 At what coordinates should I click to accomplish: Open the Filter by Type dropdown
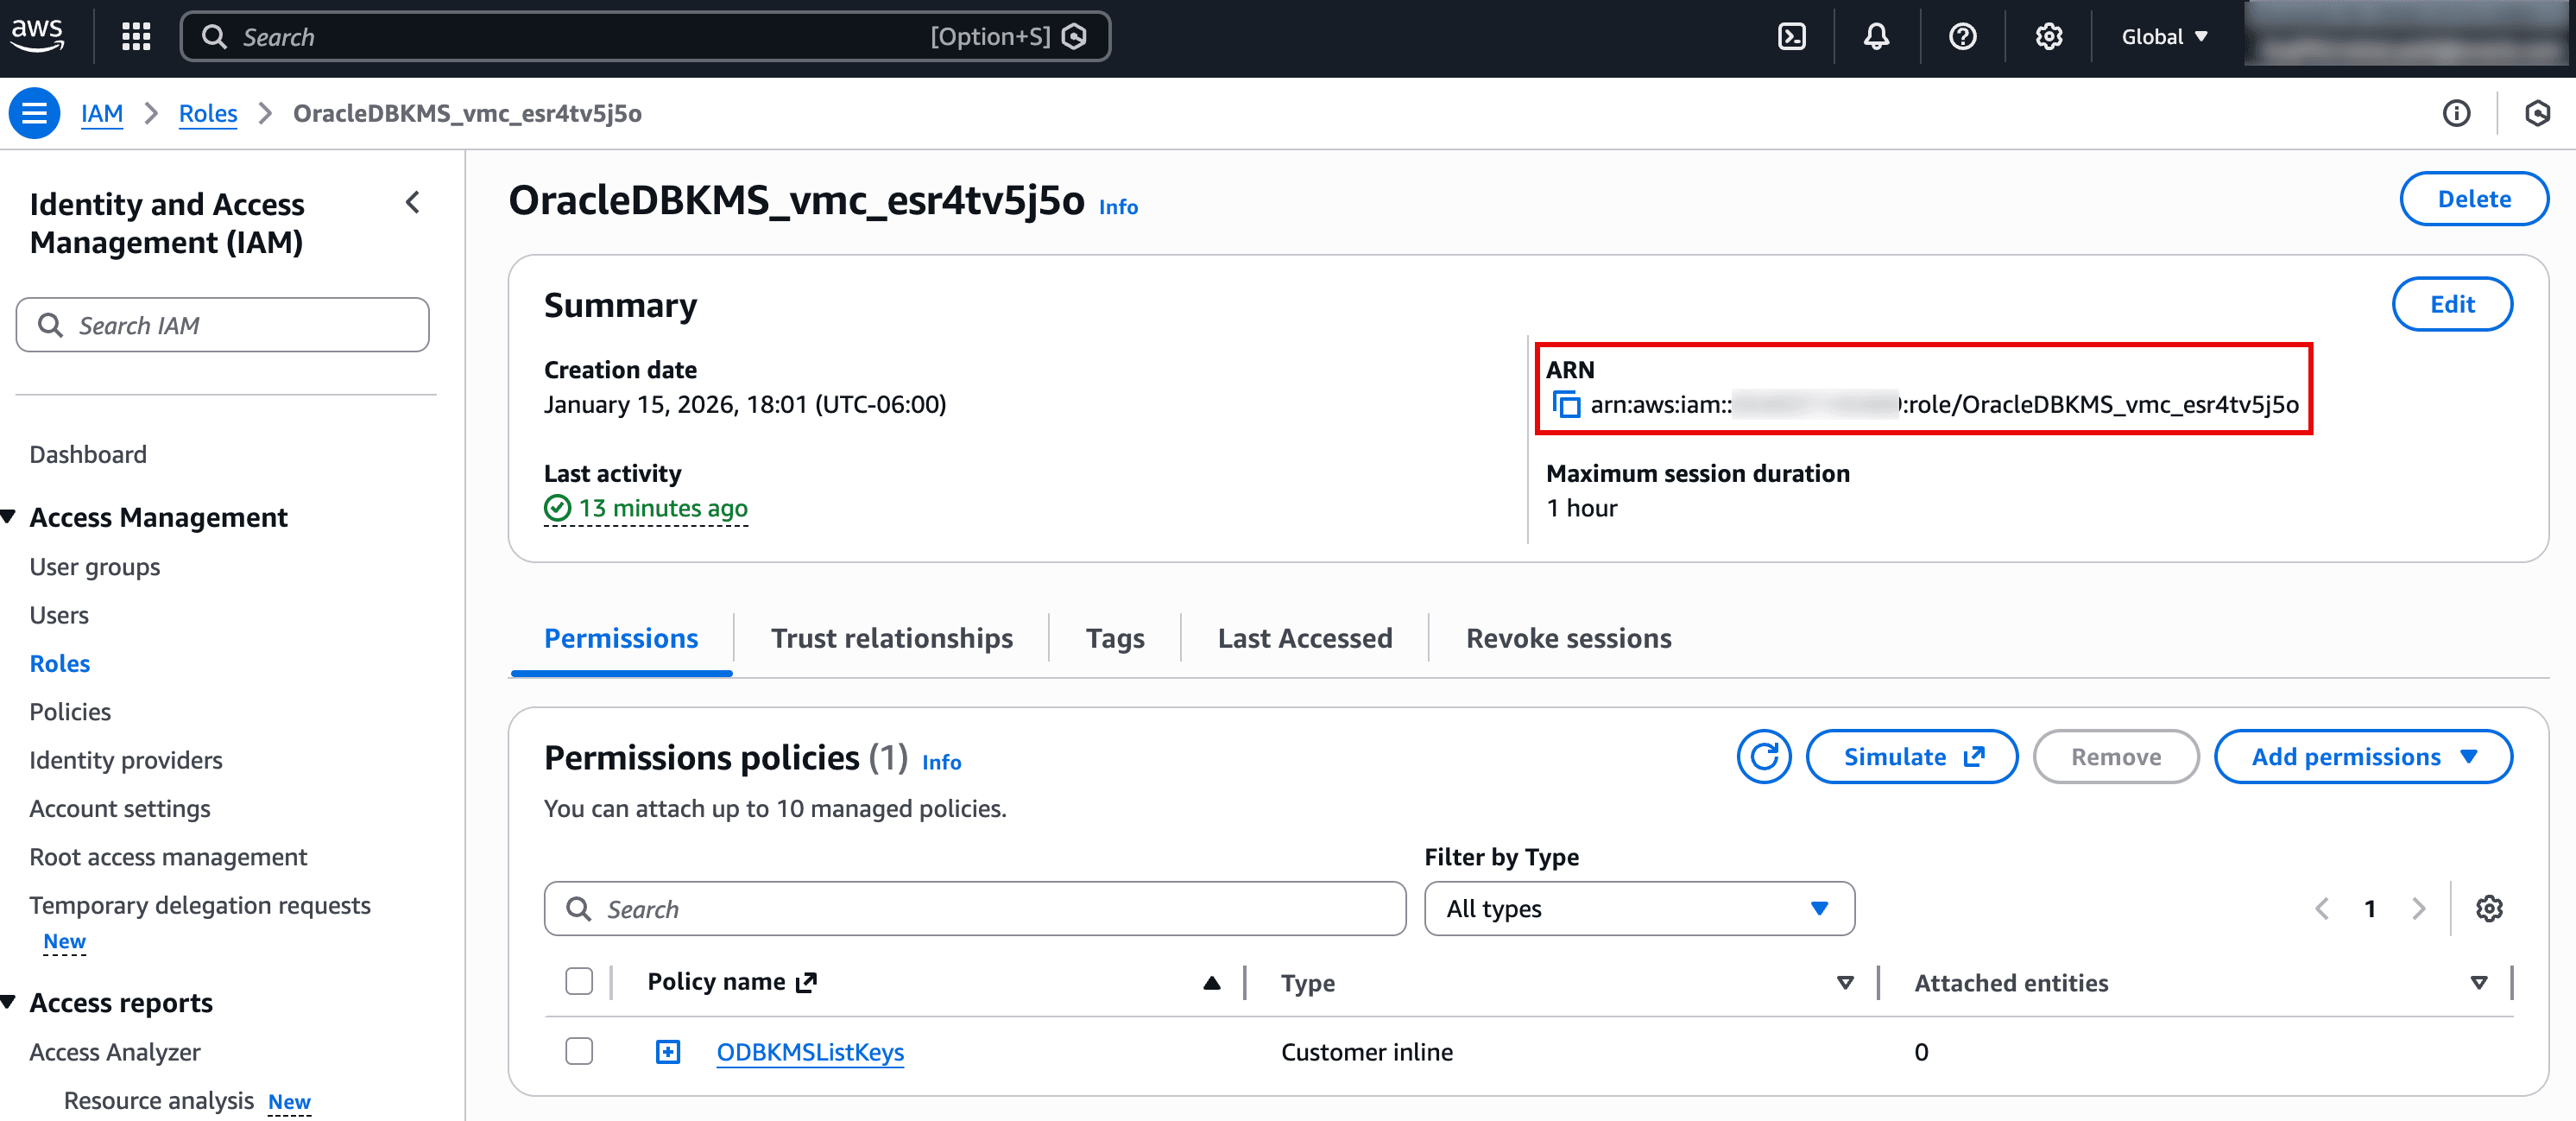click(1639, 908)
